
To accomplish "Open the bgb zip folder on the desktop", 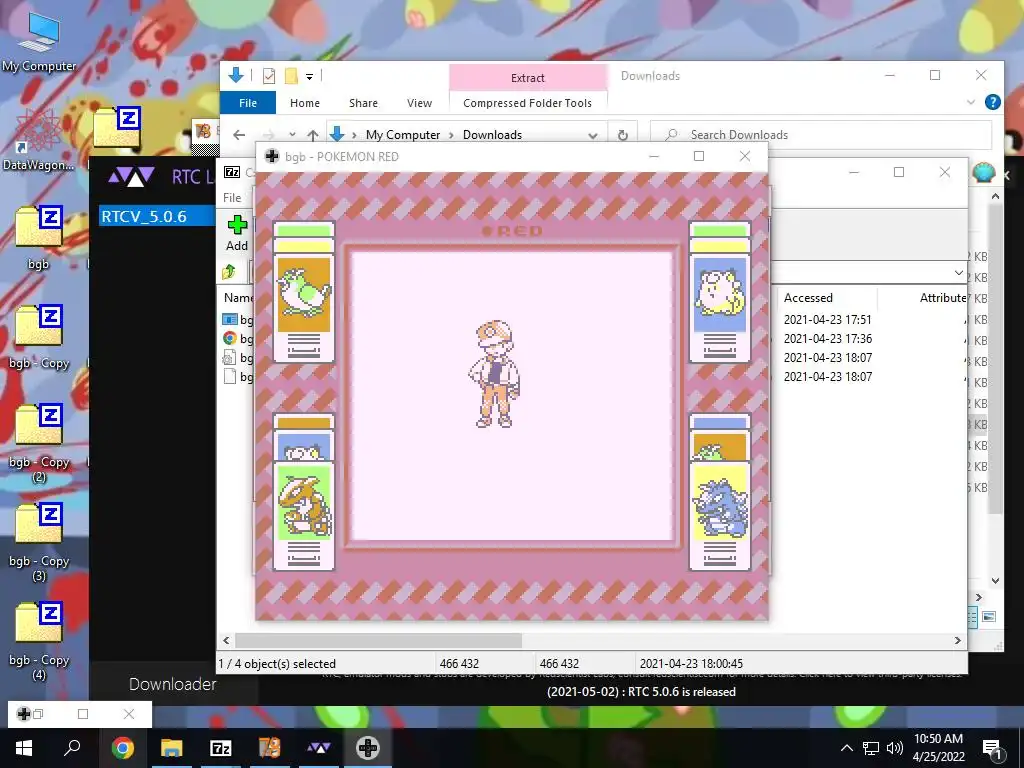I will tap(39, 236).
